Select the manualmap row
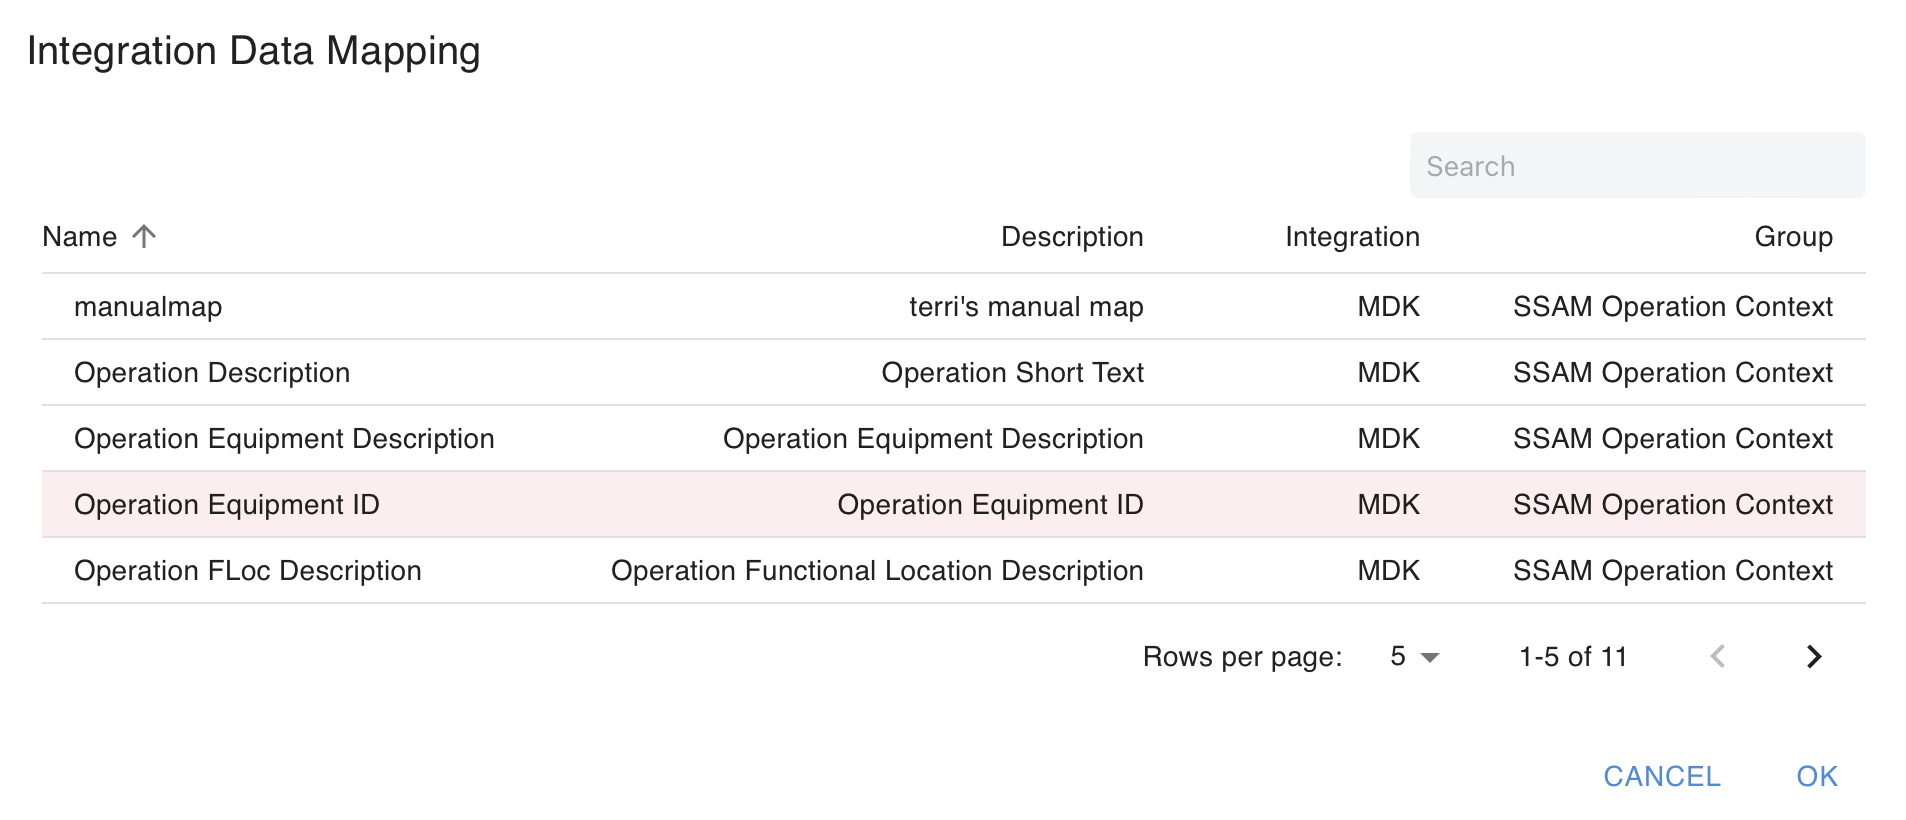1906x820 pixels. (148, 307)
